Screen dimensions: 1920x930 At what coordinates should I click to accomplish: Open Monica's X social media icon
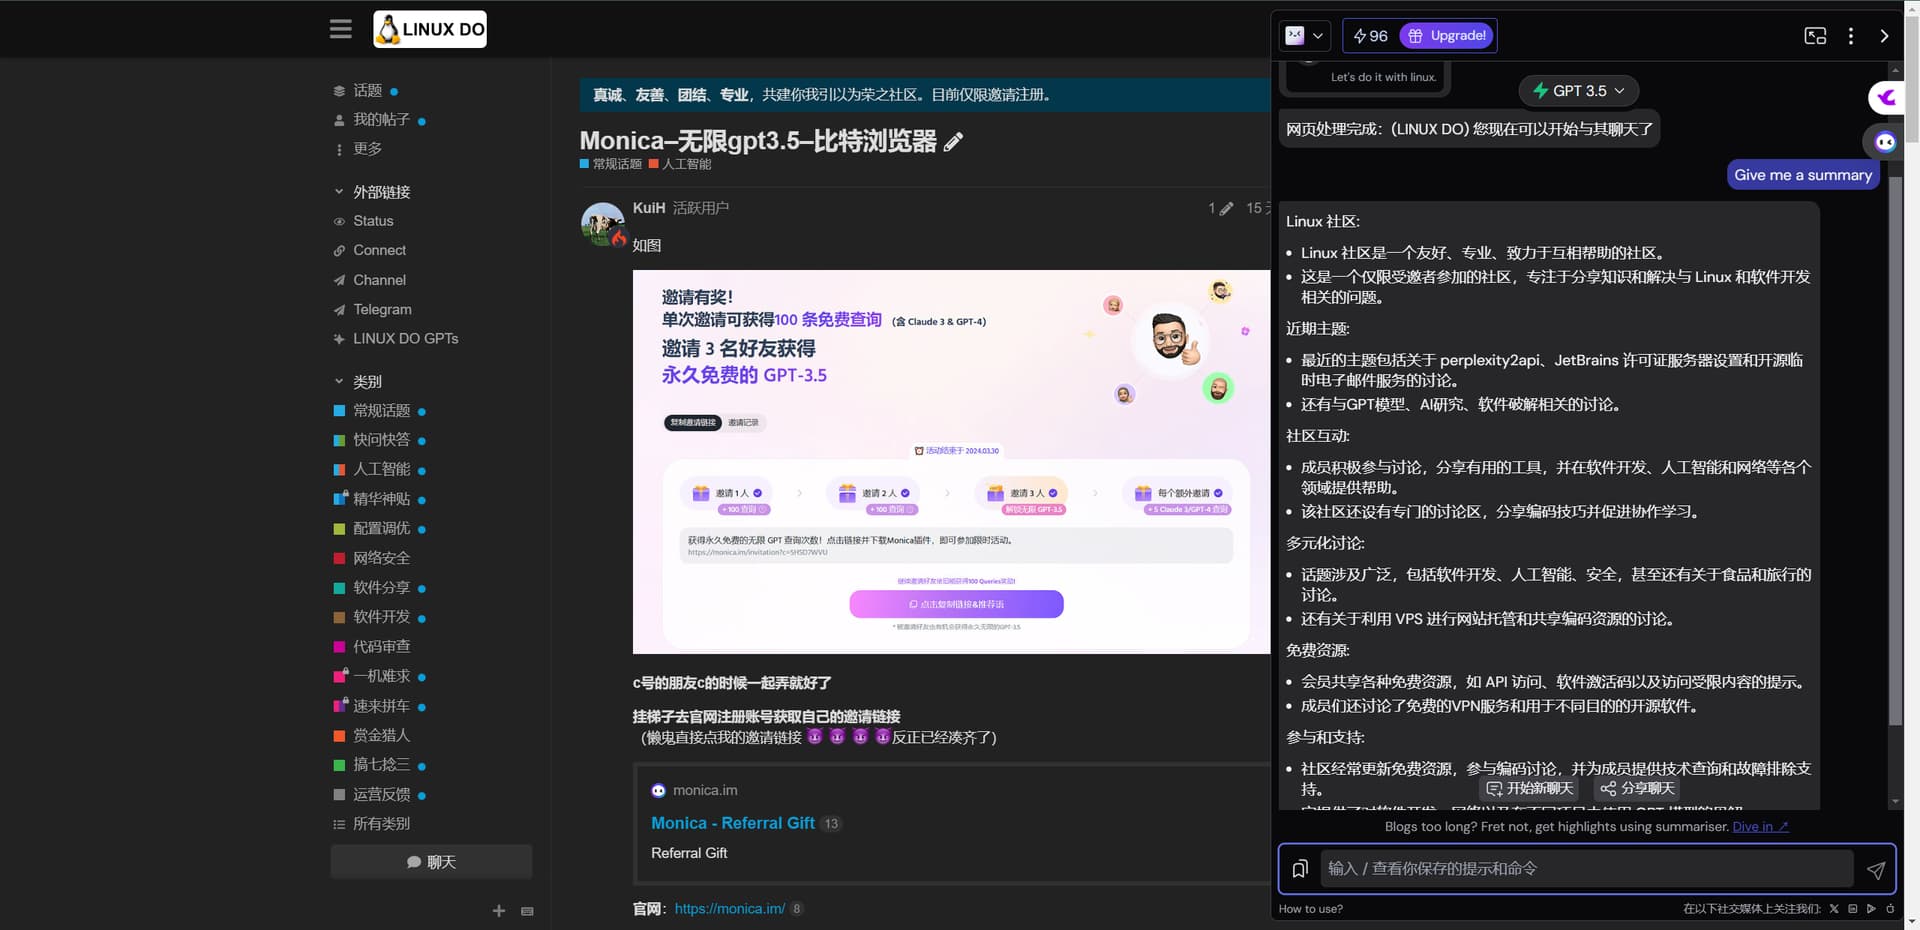1834,909
